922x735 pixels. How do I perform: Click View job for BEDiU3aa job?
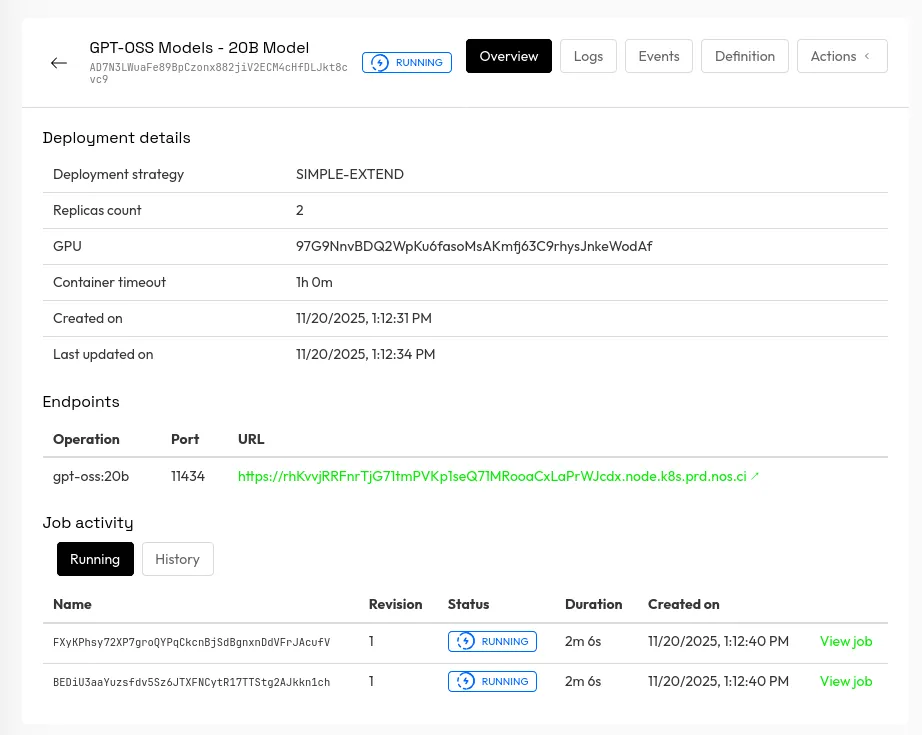(845, 681)
